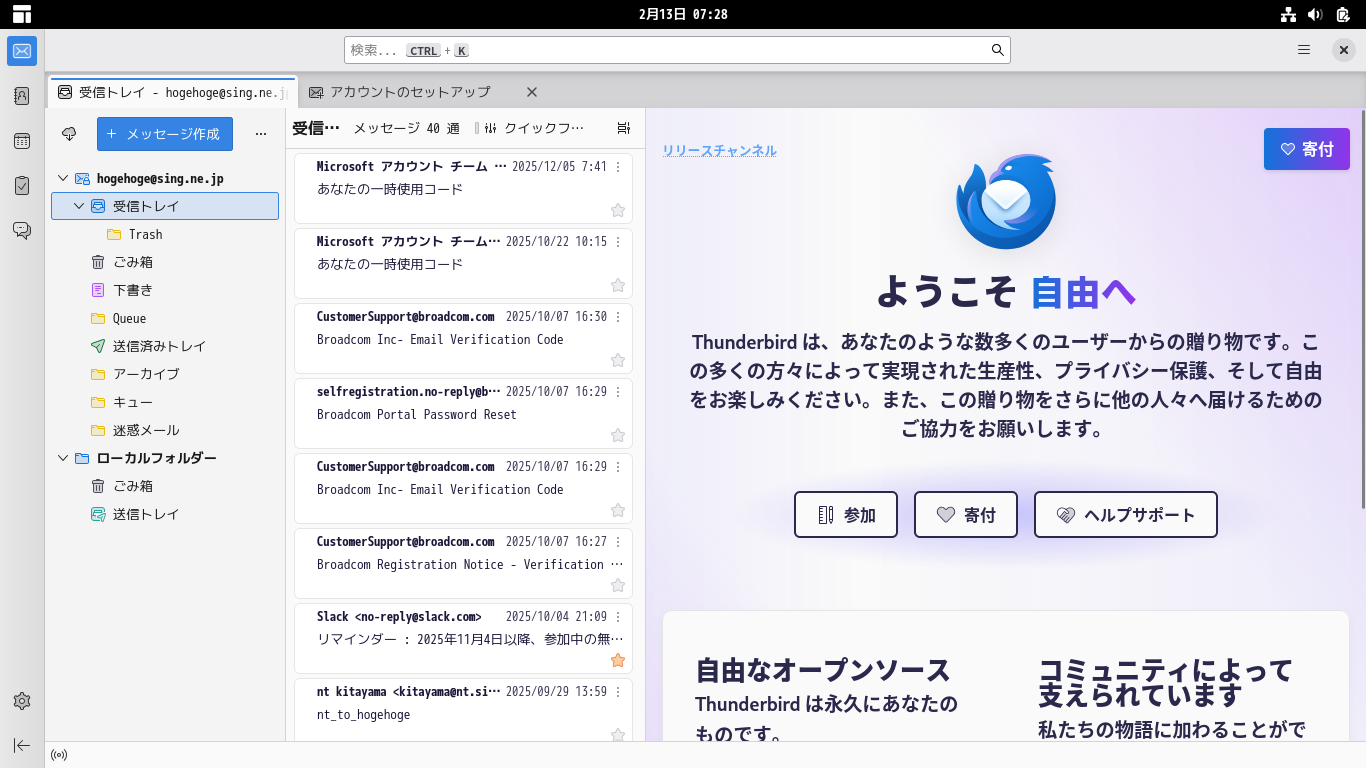Open online status indicator in status bar
Viewport: 1366px width, 768px height.
59,755
